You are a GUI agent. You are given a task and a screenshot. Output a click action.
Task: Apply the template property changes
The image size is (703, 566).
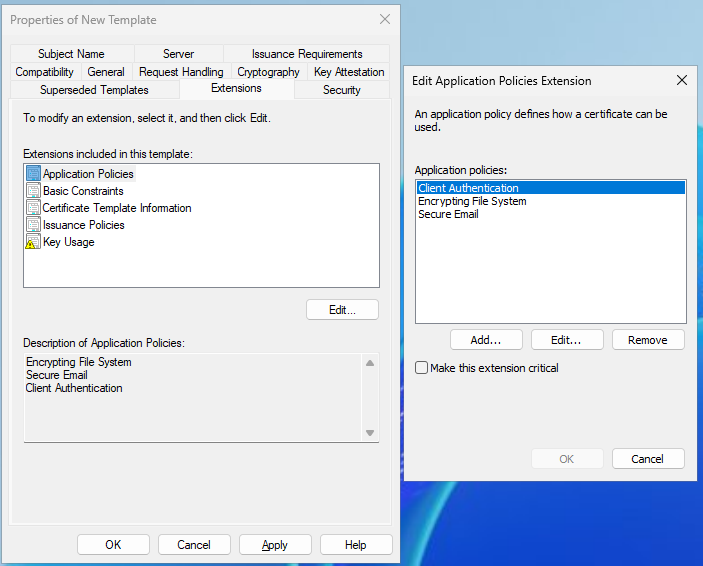275,545
